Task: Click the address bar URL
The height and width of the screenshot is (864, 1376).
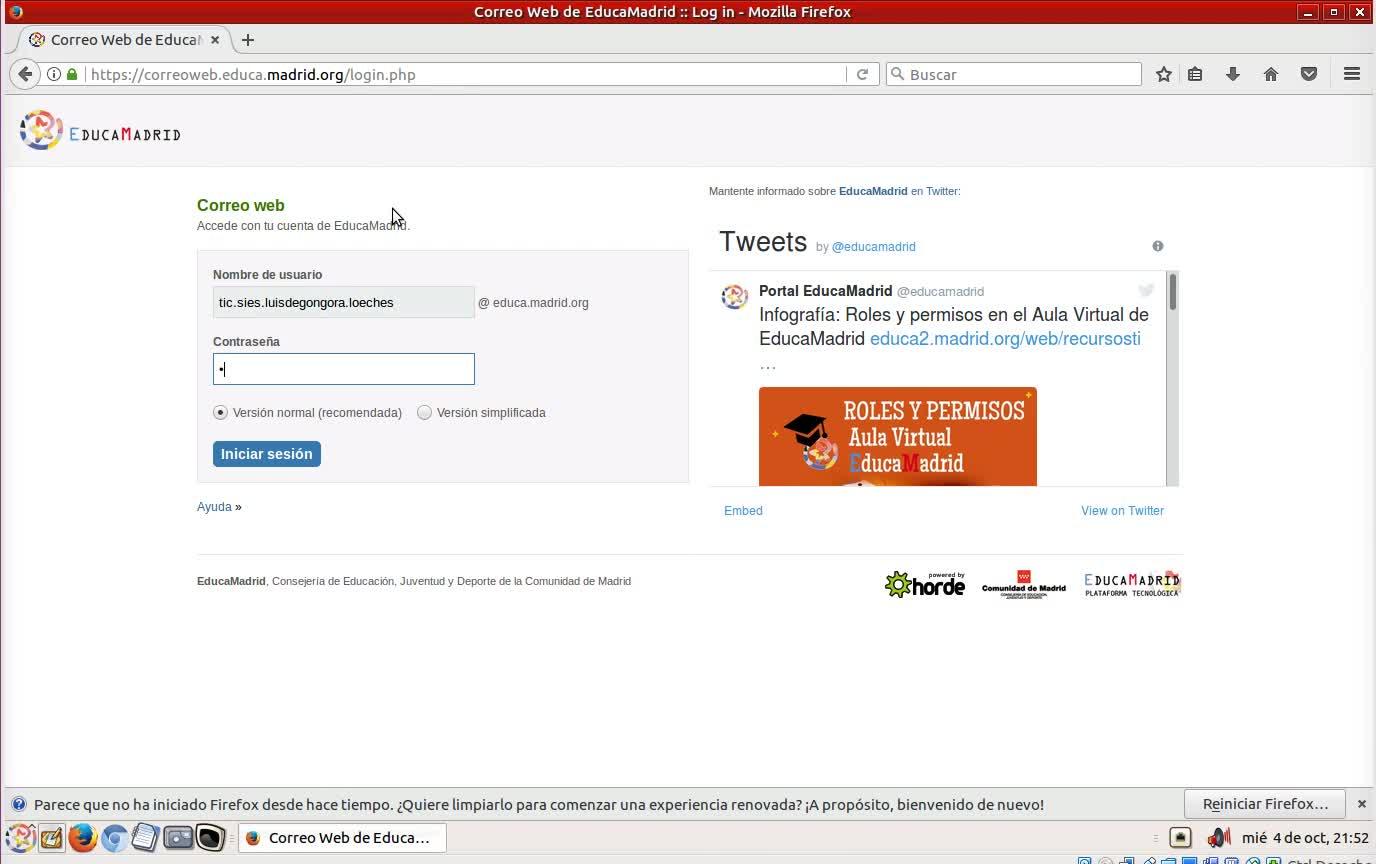Action: tap(253, 74)
